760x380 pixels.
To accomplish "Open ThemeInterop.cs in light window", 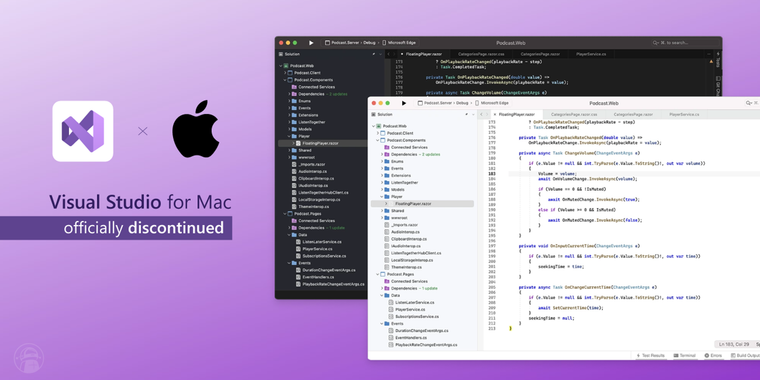I will click(x=407, y=267).
